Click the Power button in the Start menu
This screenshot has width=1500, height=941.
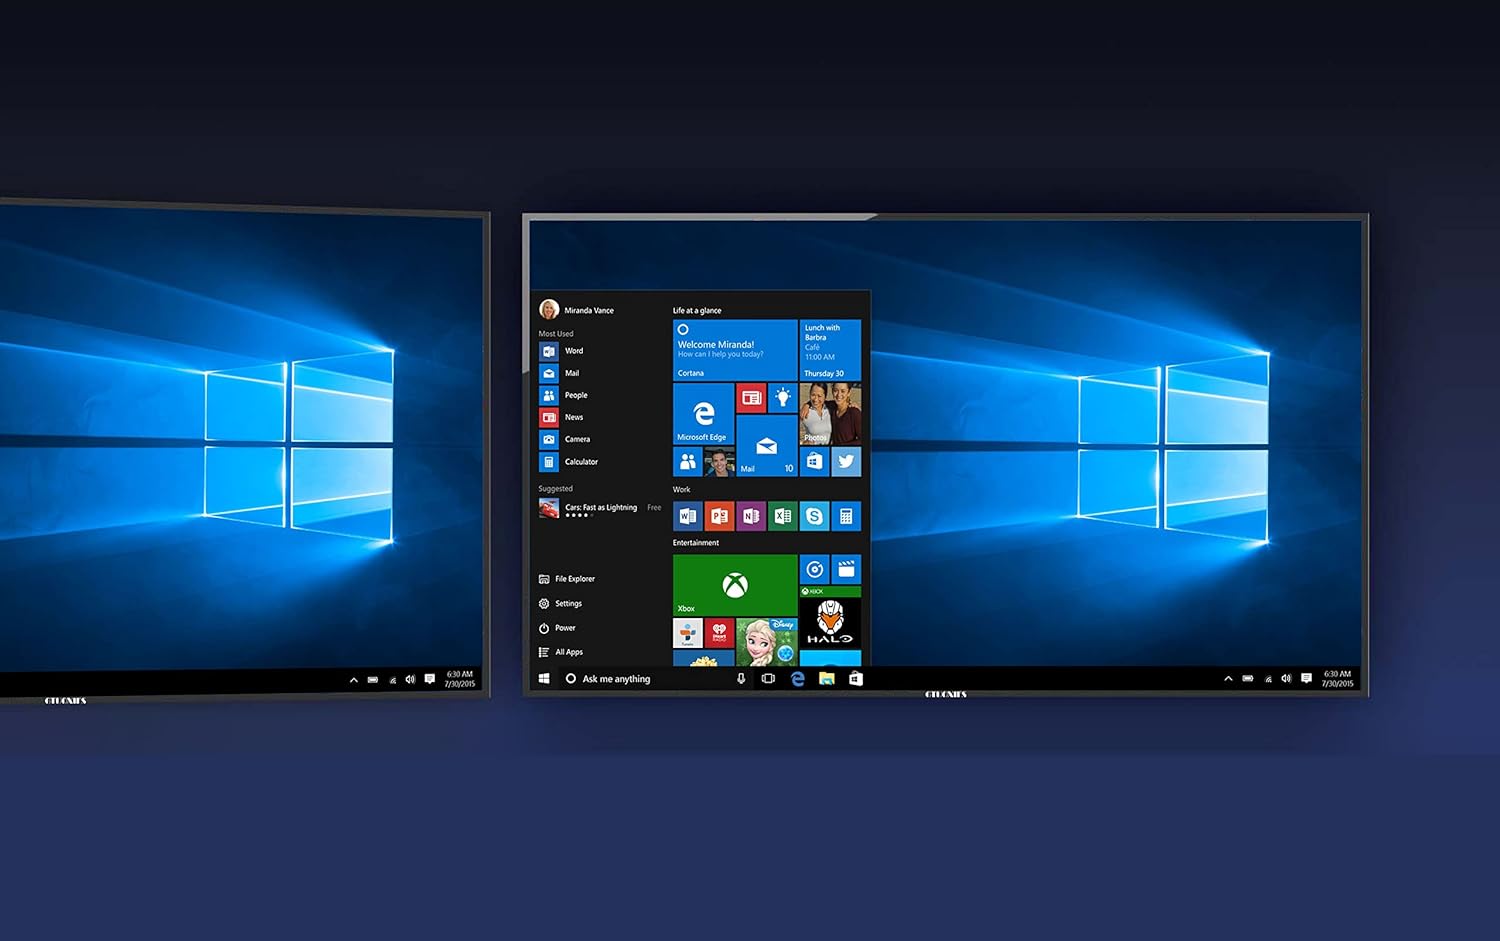click(x=564, y=628)
